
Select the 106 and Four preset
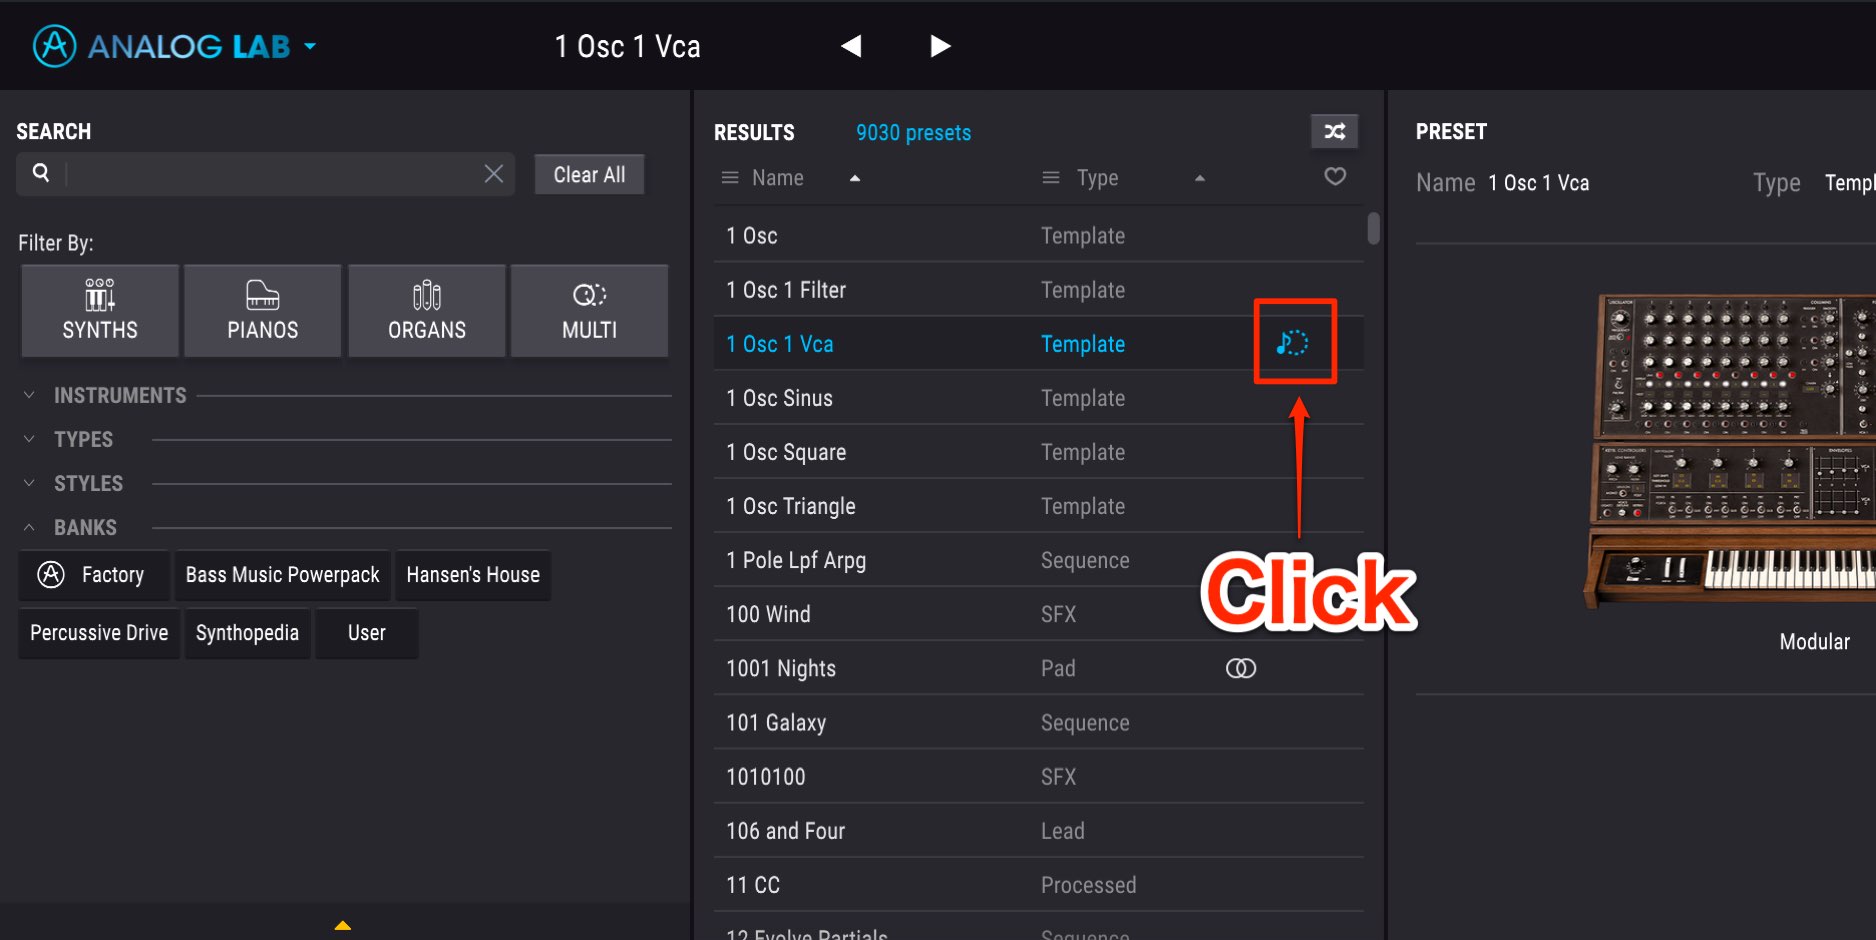tap(1039, 829)
